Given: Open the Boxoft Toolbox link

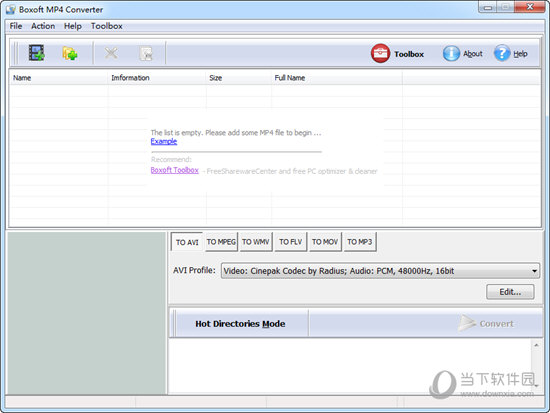Looking at the screenshot, I should tap(175, 170).
